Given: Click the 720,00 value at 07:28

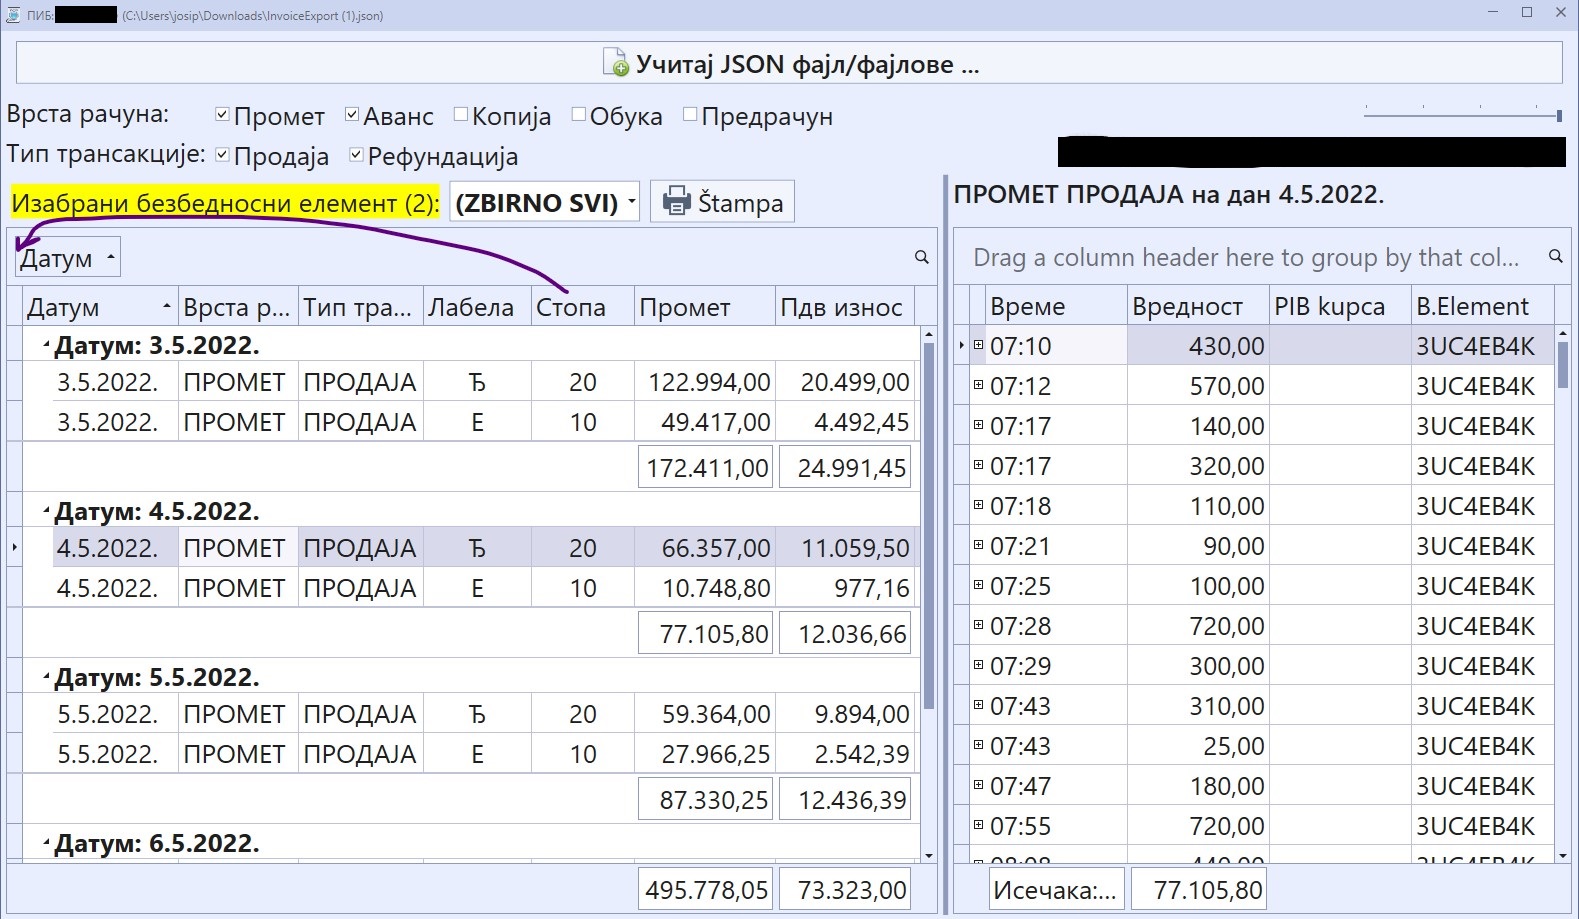Looking at the screenshot, I should [x=1198, y=626].
